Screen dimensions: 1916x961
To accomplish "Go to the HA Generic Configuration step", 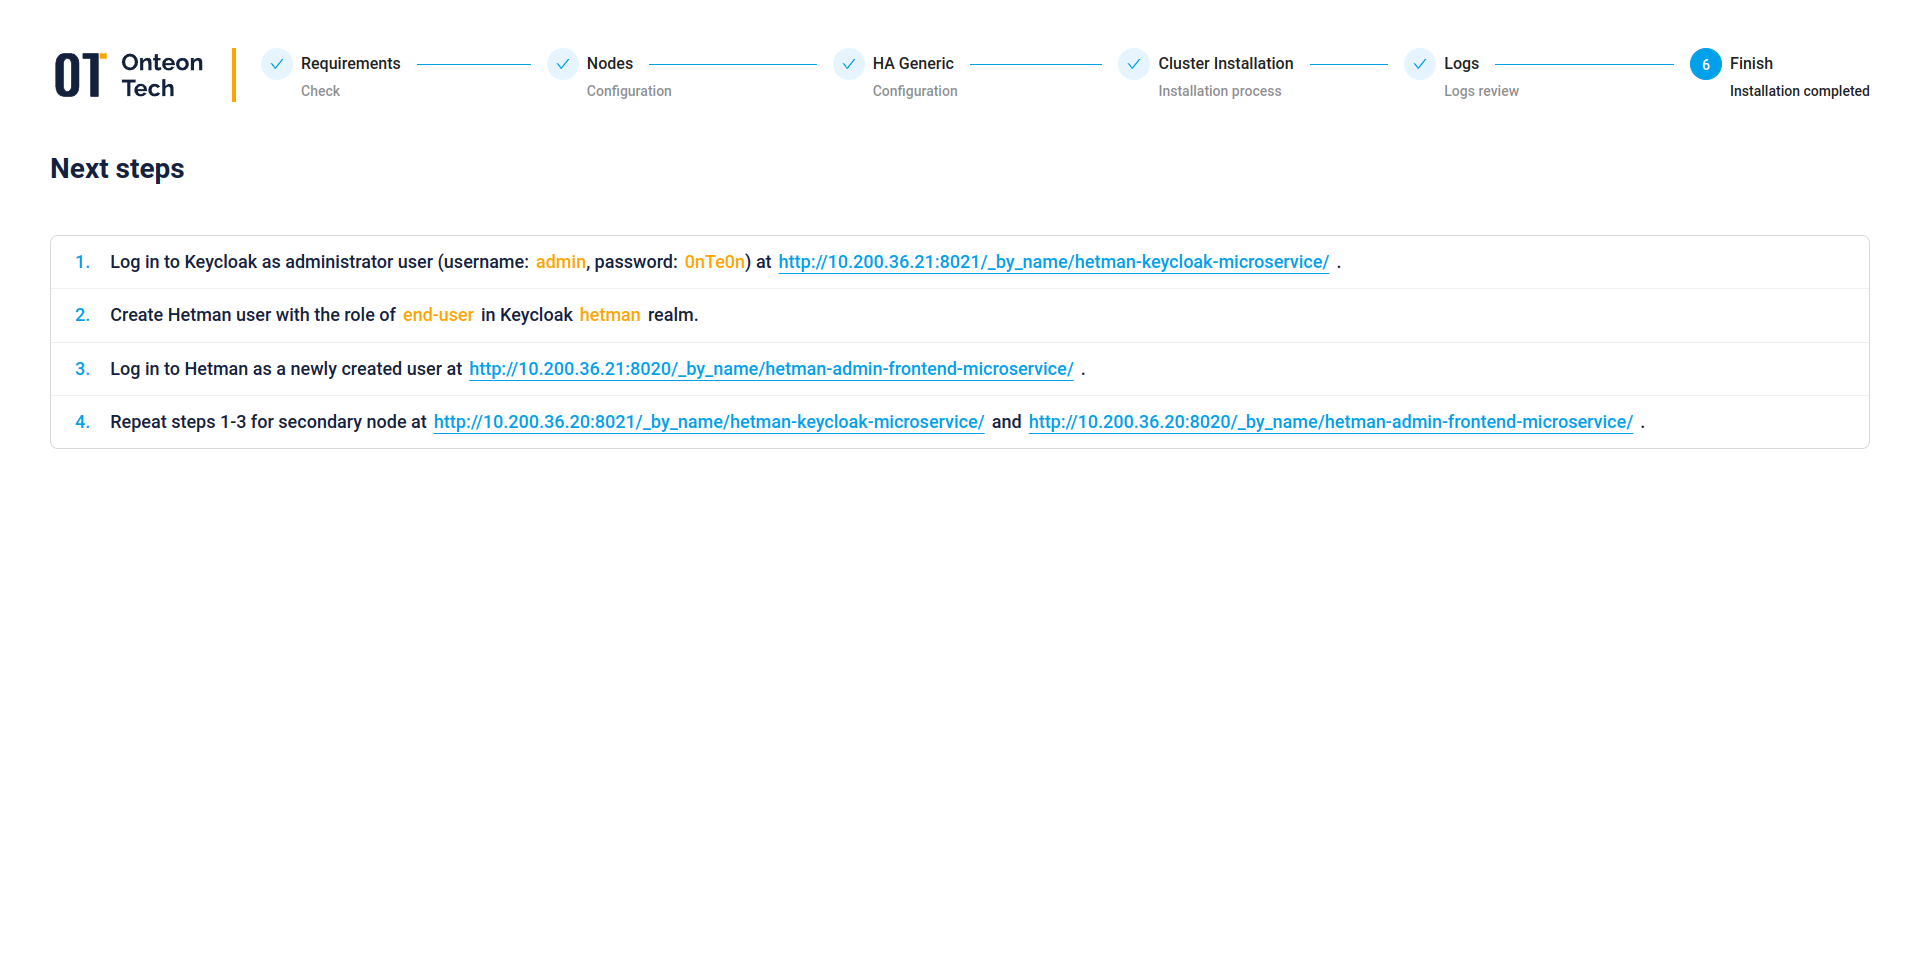I will coord(912,63).
